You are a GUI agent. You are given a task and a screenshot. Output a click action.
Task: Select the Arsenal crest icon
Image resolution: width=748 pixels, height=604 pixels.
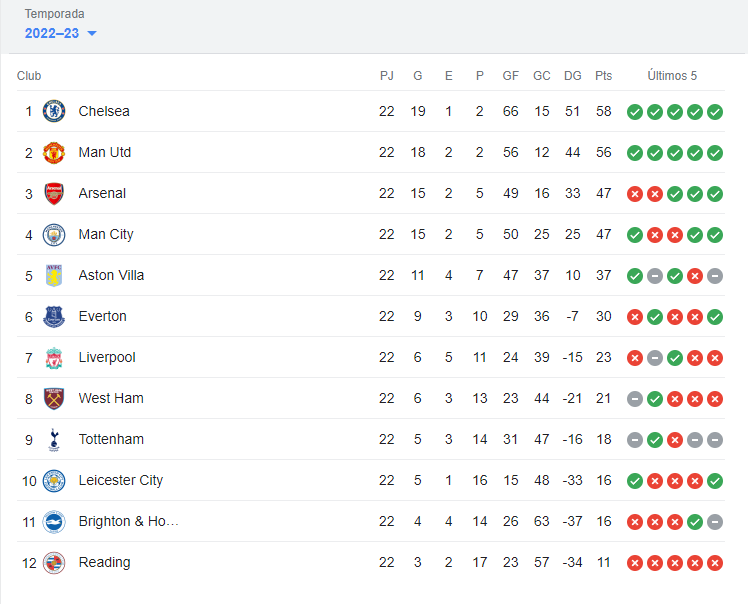[54, 193]
